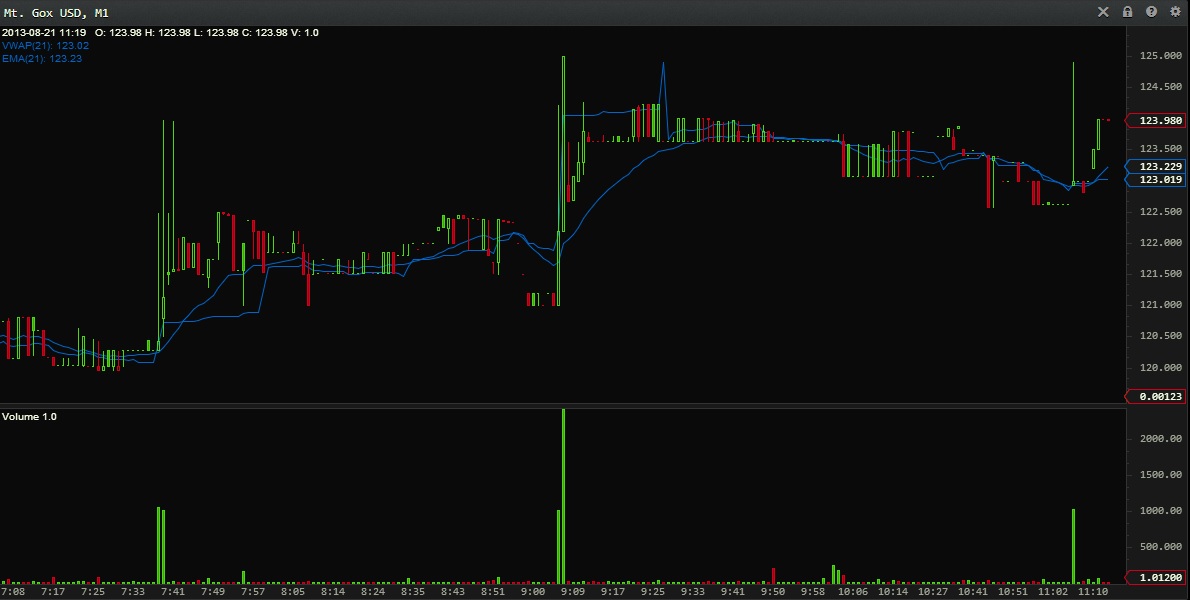Screen dimensions: 1190x600
Task: Click the Mt. Gox USD, M1 title
Action: (56, 12)
